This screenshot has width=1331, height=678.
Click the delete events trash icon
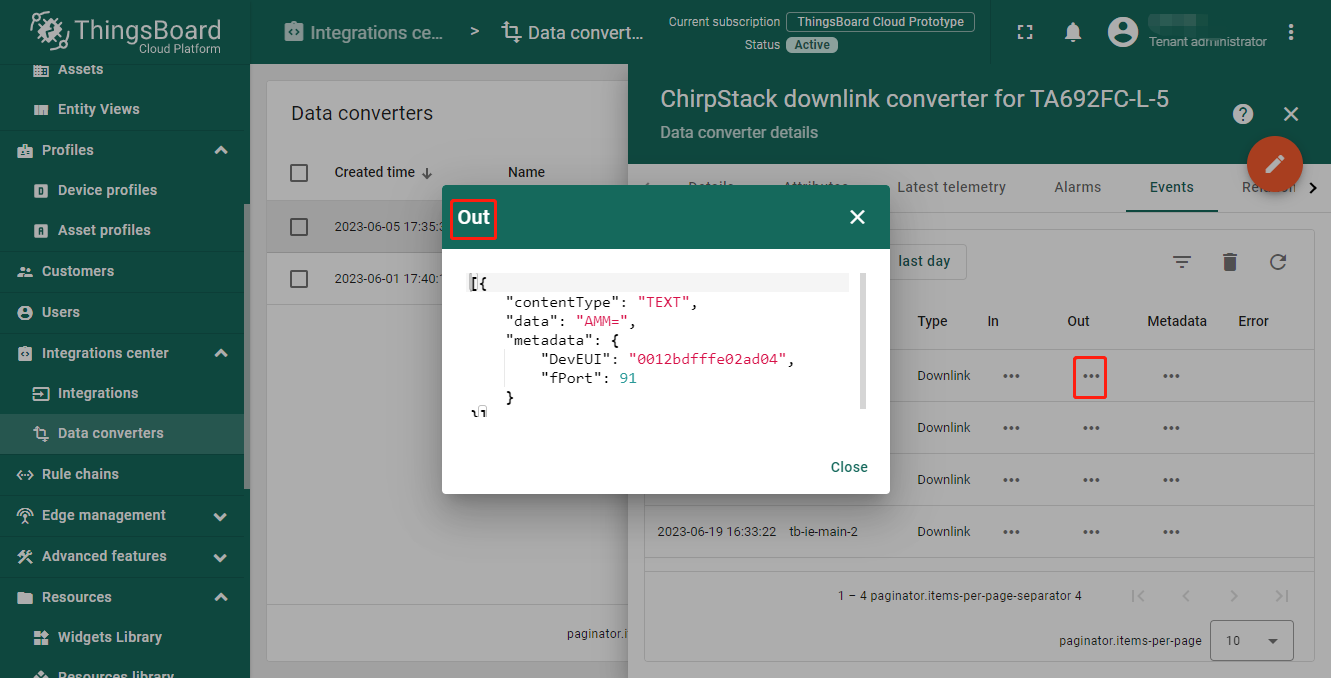pyautogui.click(x=1230, y=262)
